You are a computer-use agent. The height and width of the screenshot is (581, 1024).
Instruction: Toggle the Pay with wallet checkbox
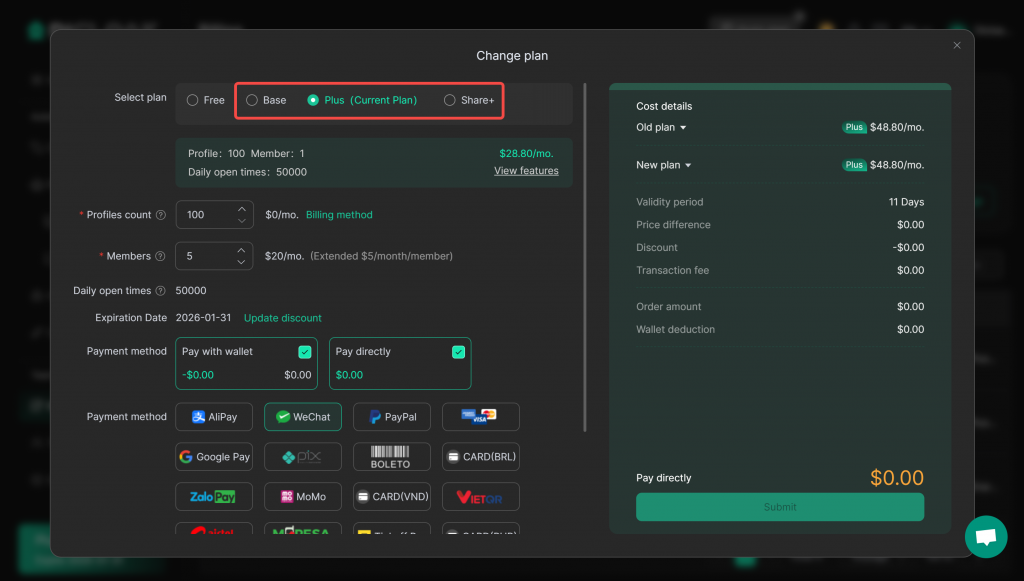pos(304,352)
